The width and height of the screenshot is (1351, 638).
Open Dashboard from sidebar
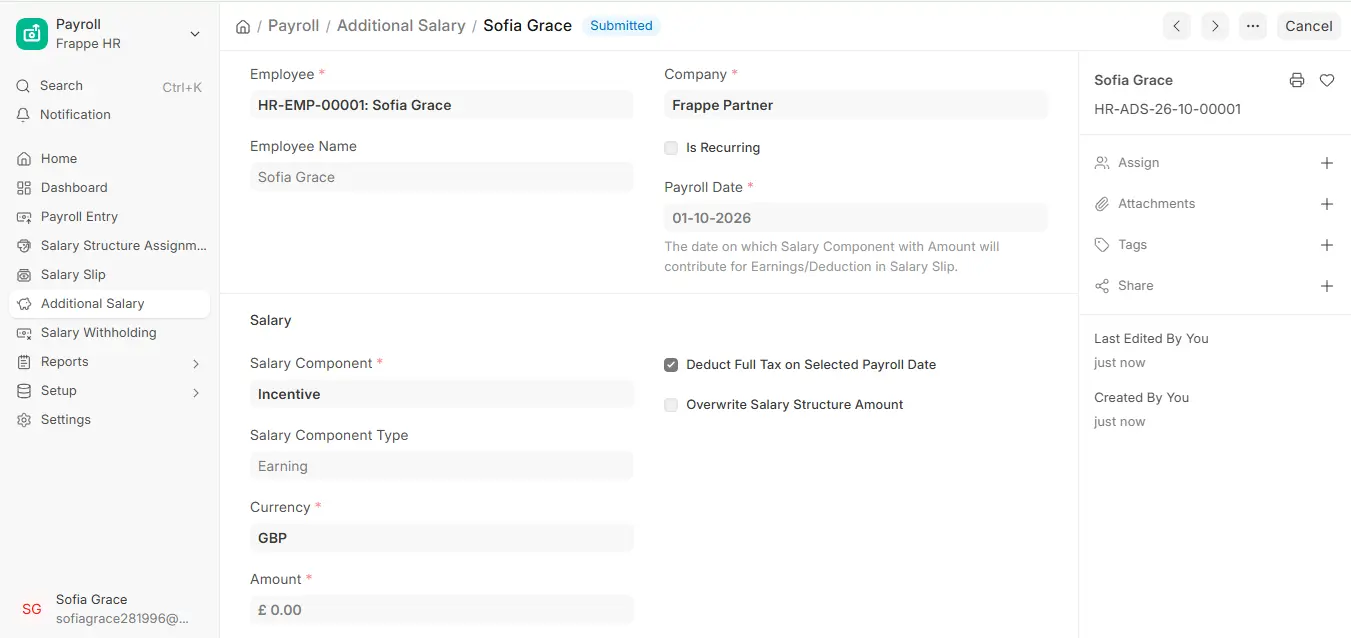pos(110,188)
